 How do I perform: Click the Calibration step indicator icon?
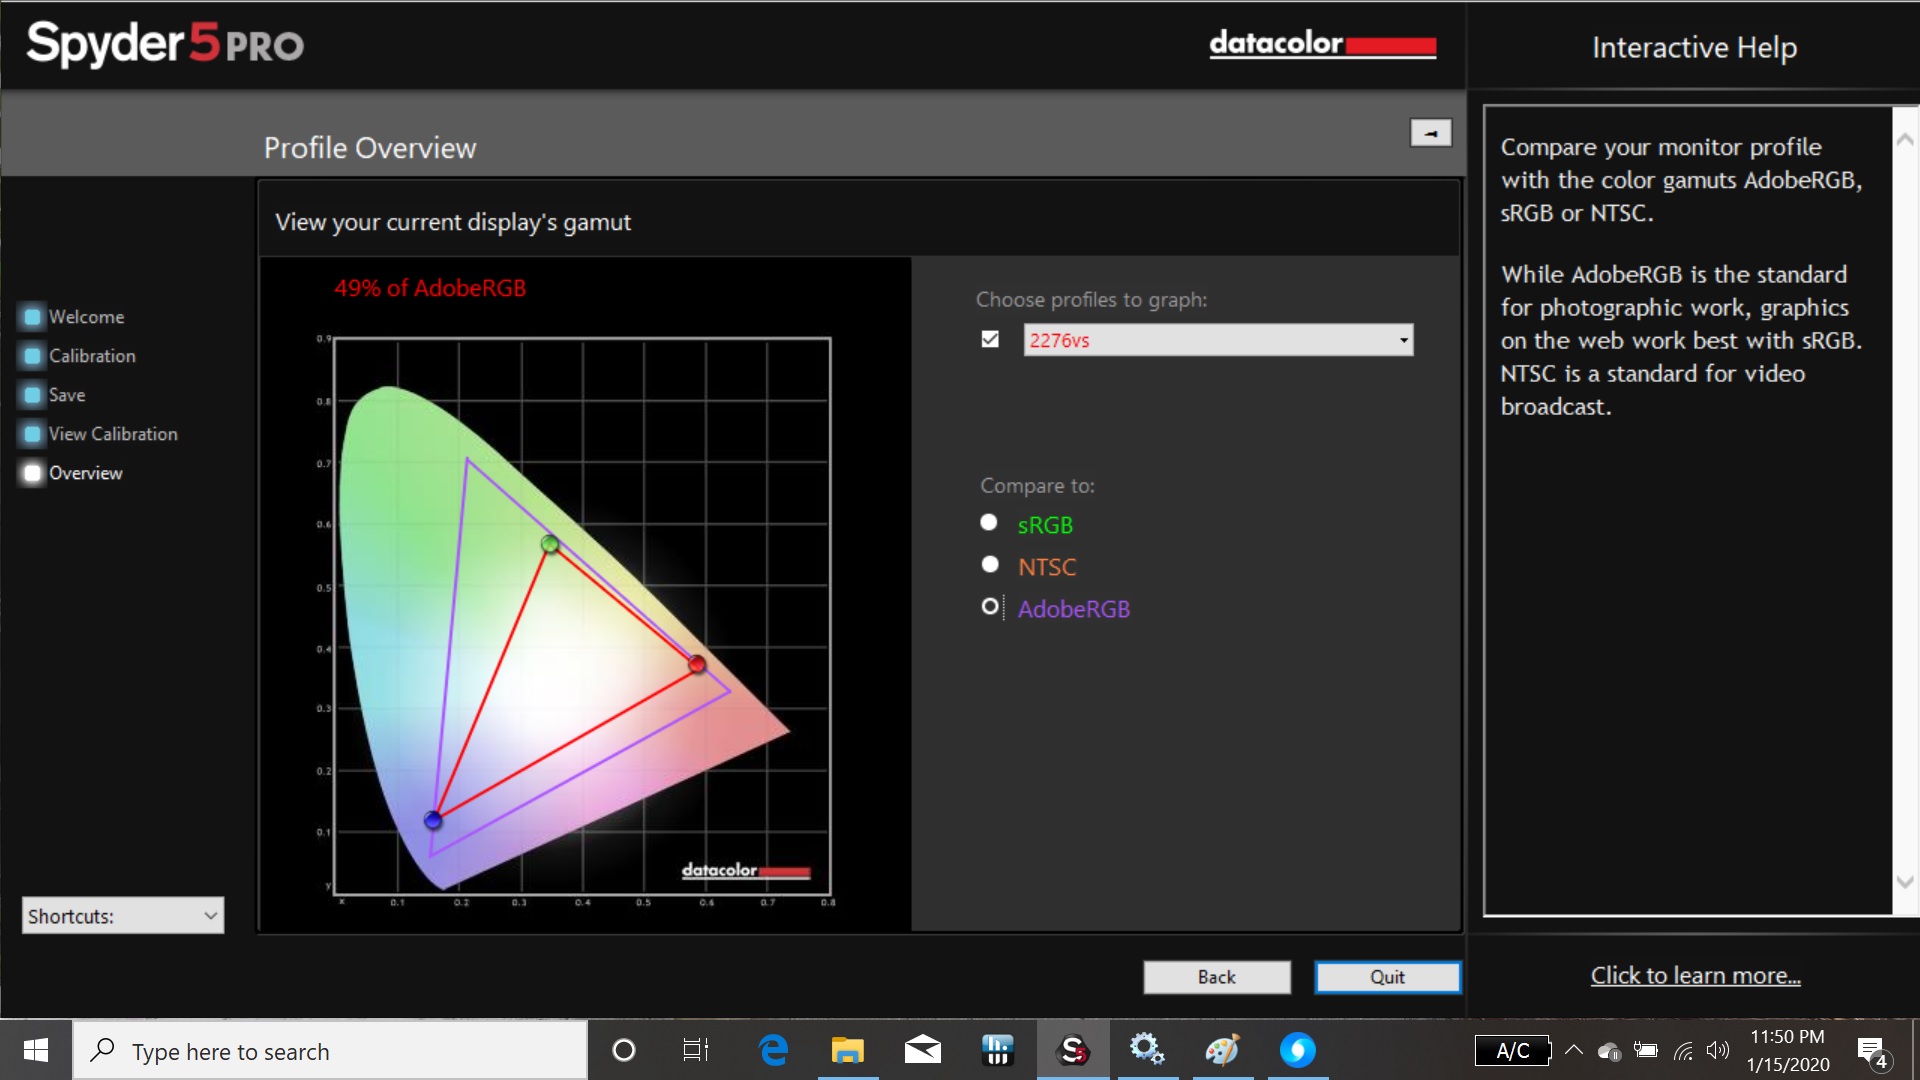[x=32, y=356]
